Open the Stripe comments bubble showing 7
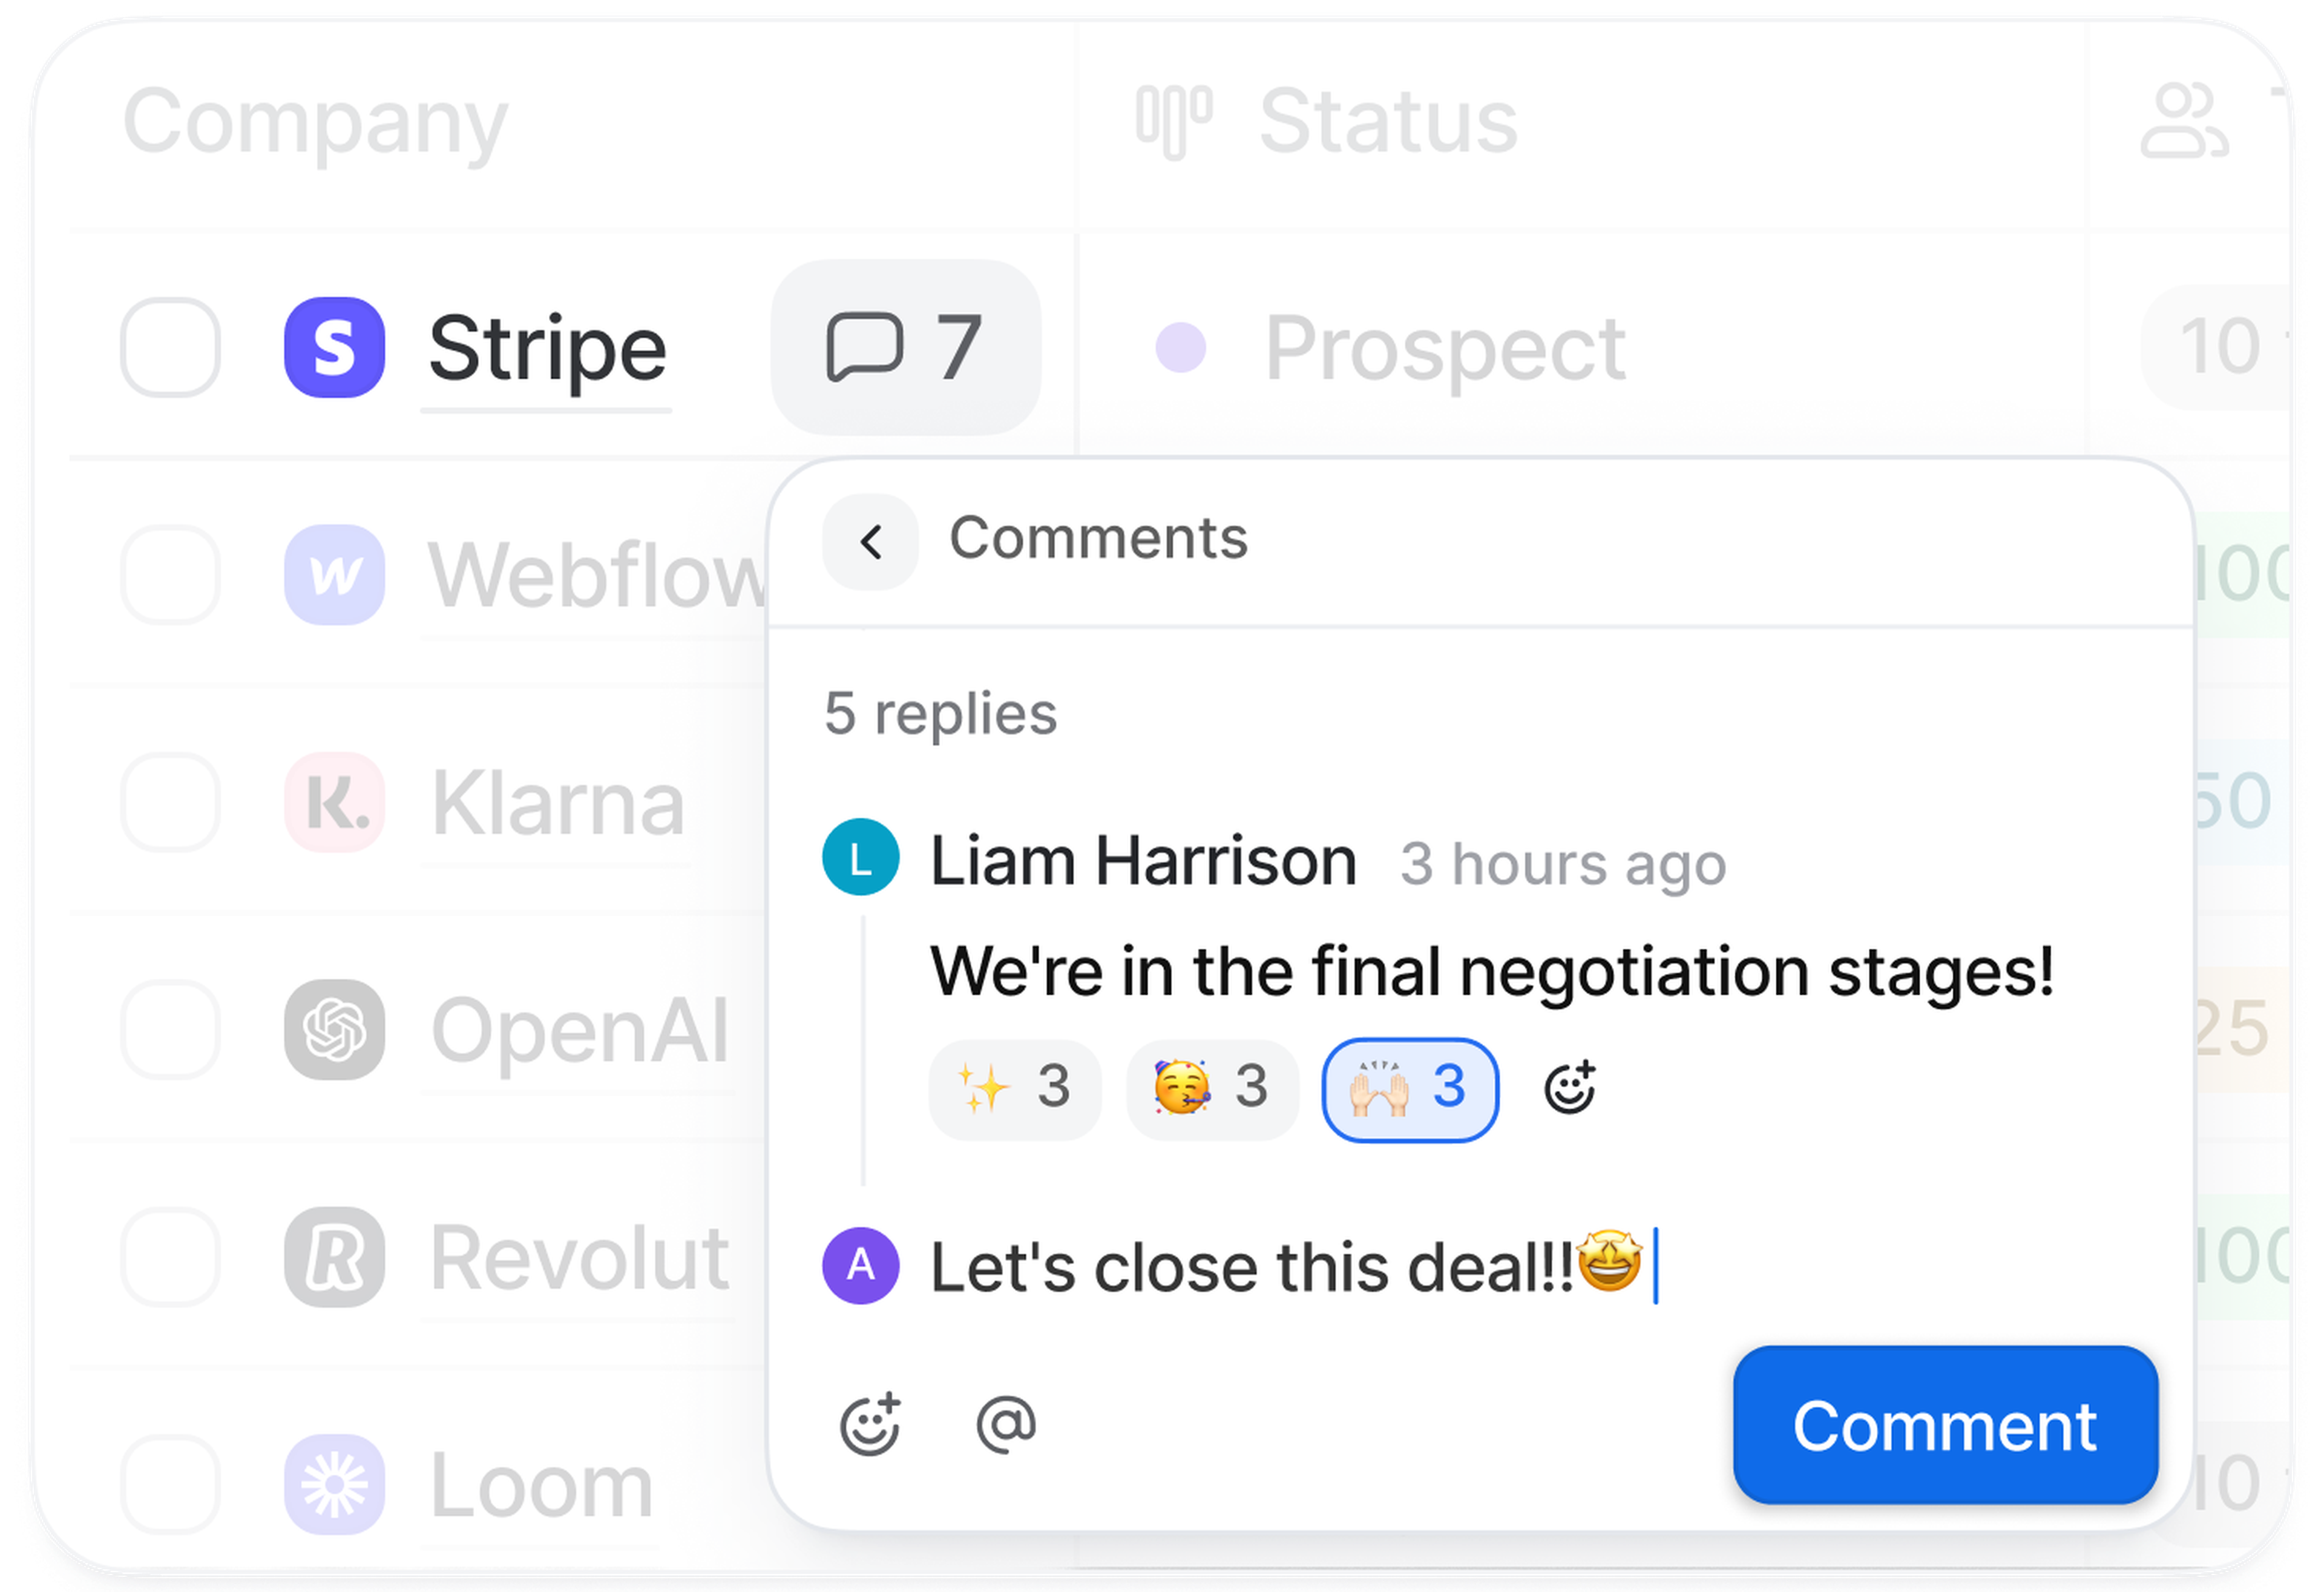This screenshot has width=2324, height=1592. [x=905, y=347]
